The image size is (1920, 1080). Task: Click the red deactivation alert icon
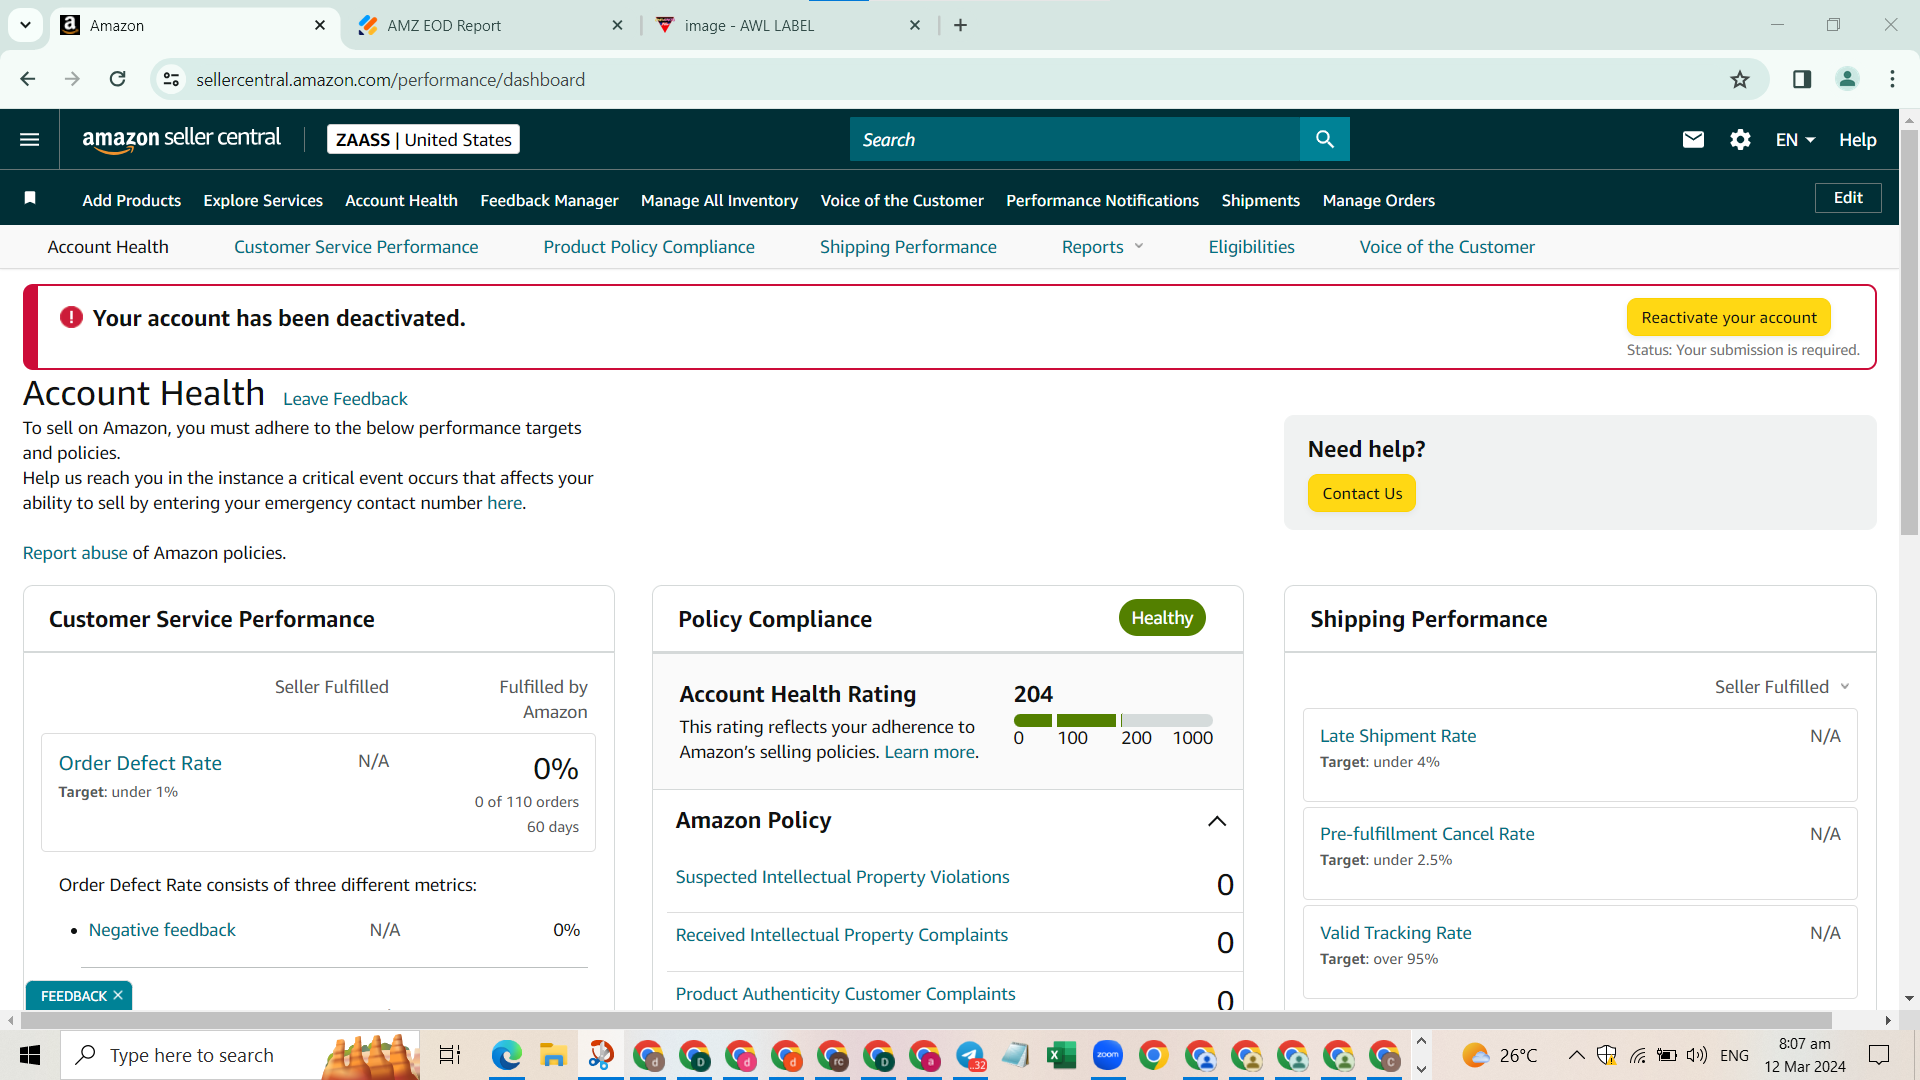coord(71,317)
